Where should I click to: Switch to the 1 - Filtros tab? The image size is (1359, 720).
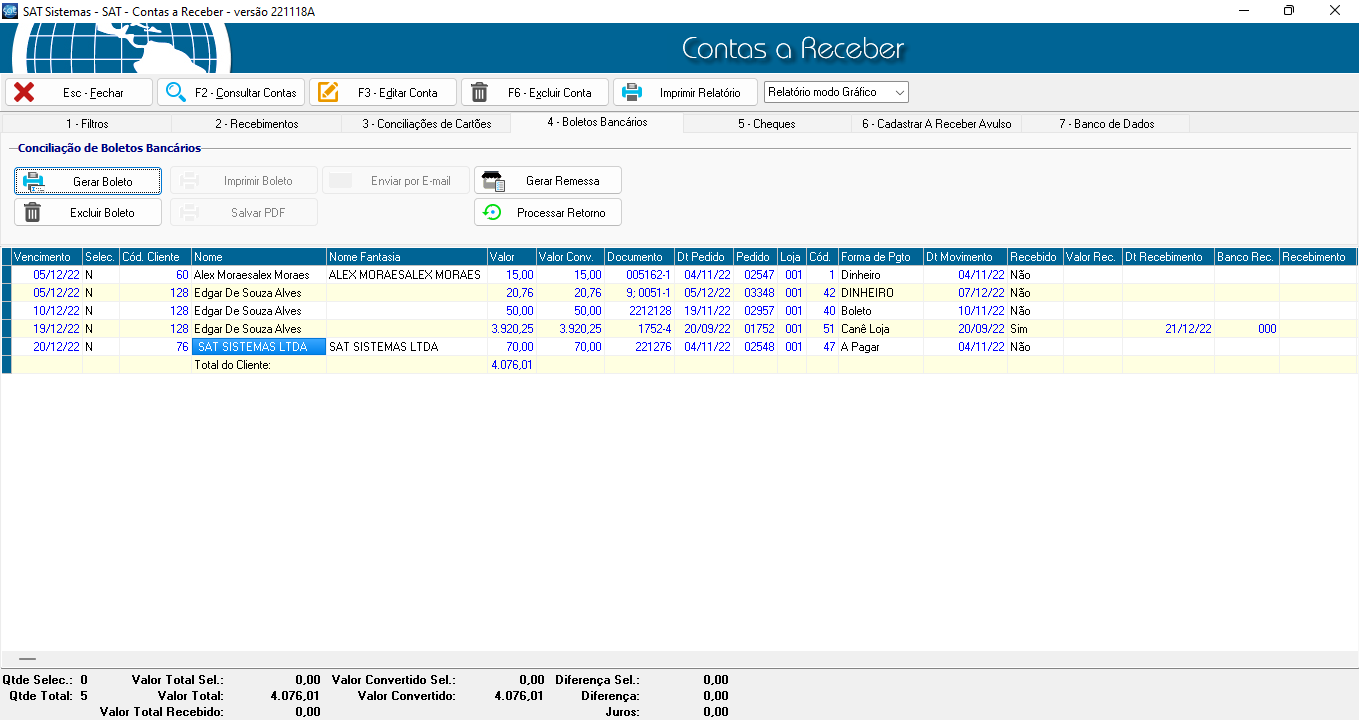coord(87,124)
